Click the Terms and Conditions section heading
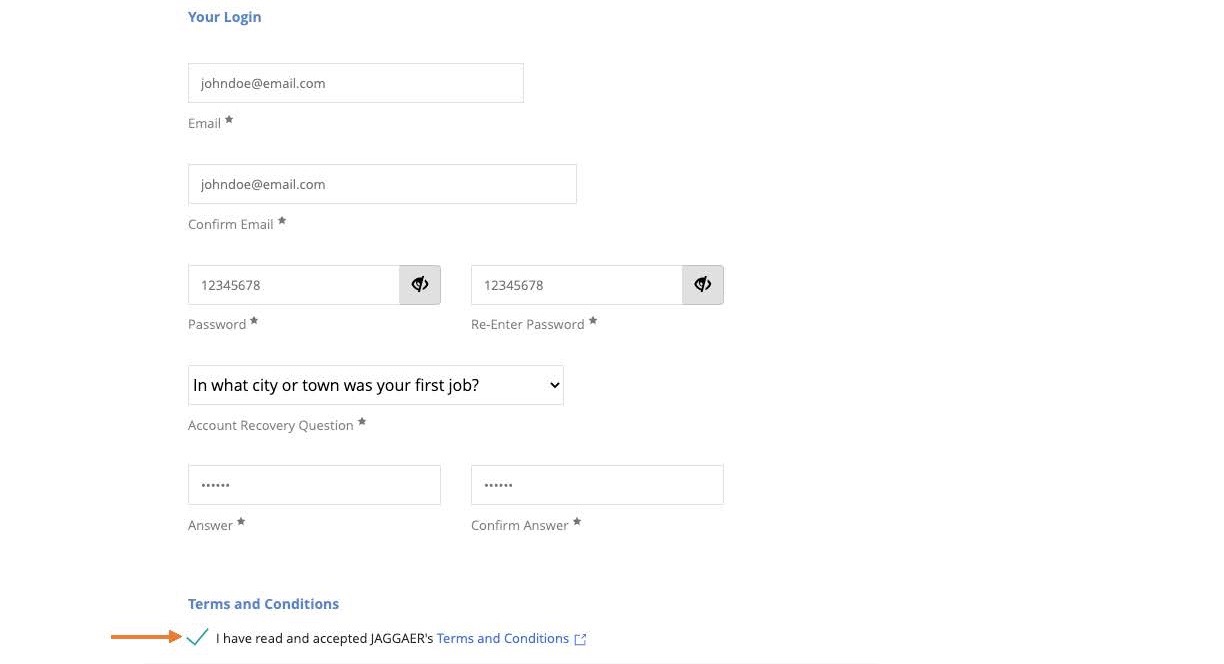Viewport: 1224px width, 664px height. (263, 604)
